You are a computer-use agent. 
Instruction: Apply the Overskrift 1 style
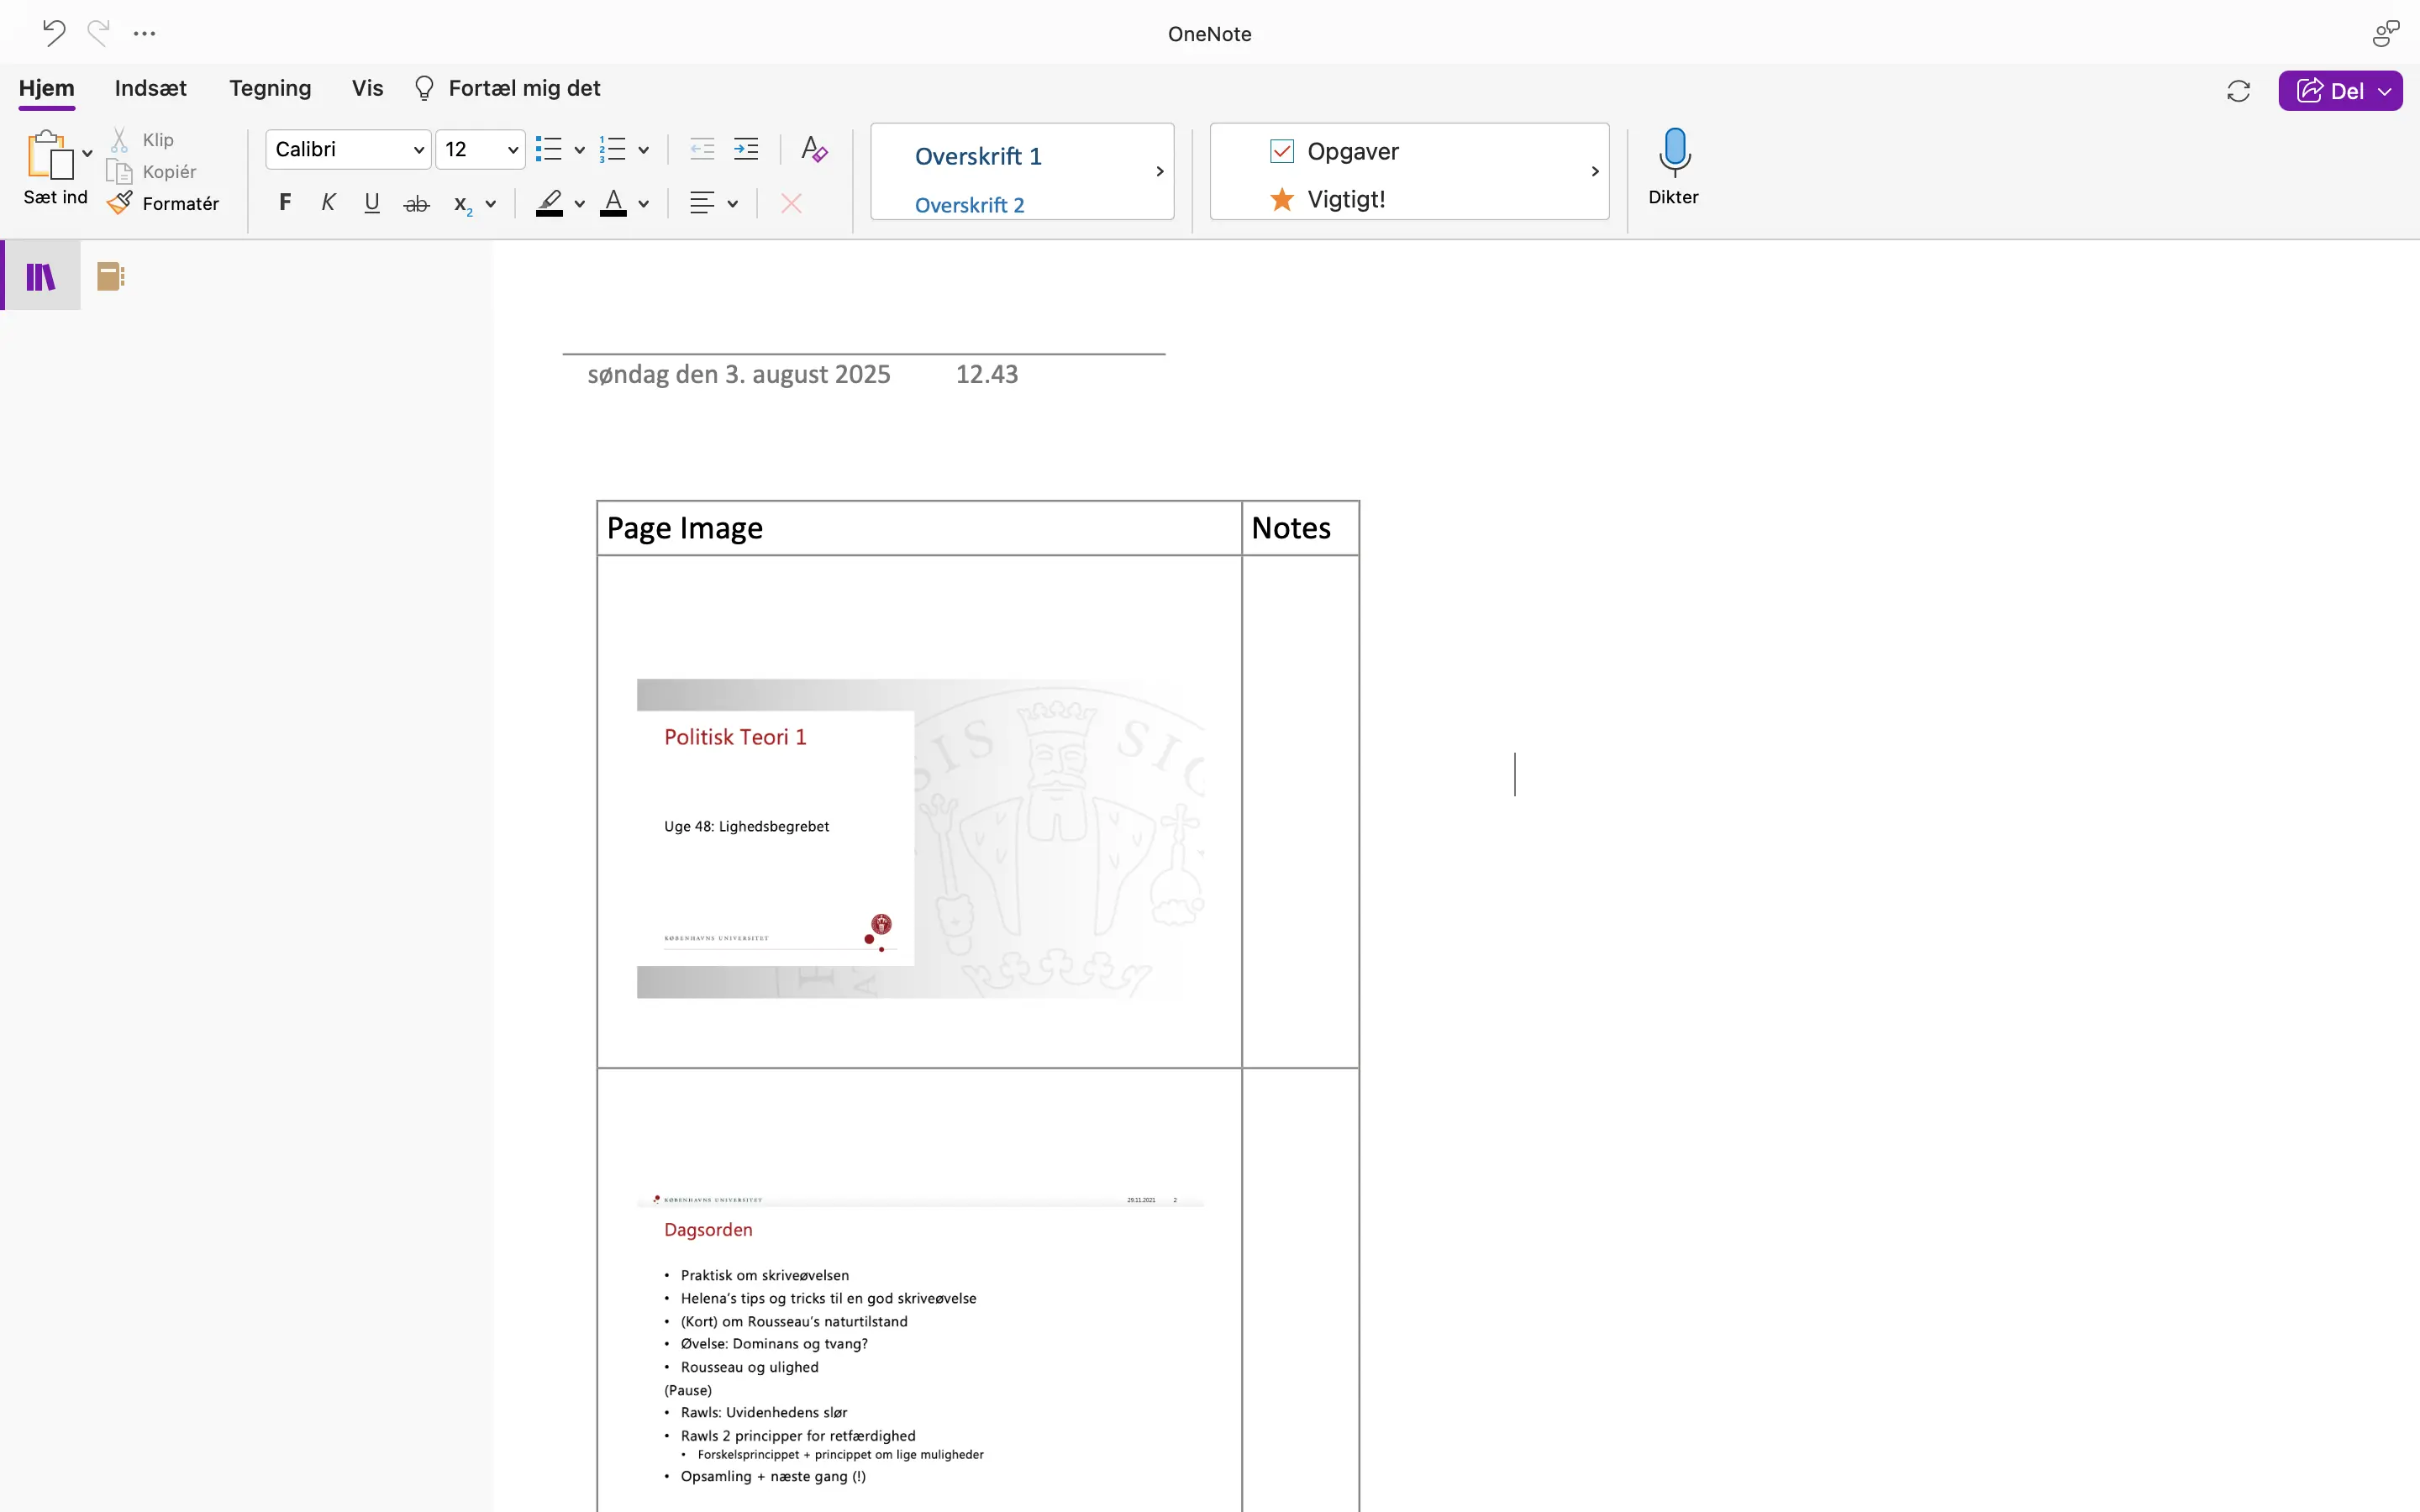click(978, 156)
